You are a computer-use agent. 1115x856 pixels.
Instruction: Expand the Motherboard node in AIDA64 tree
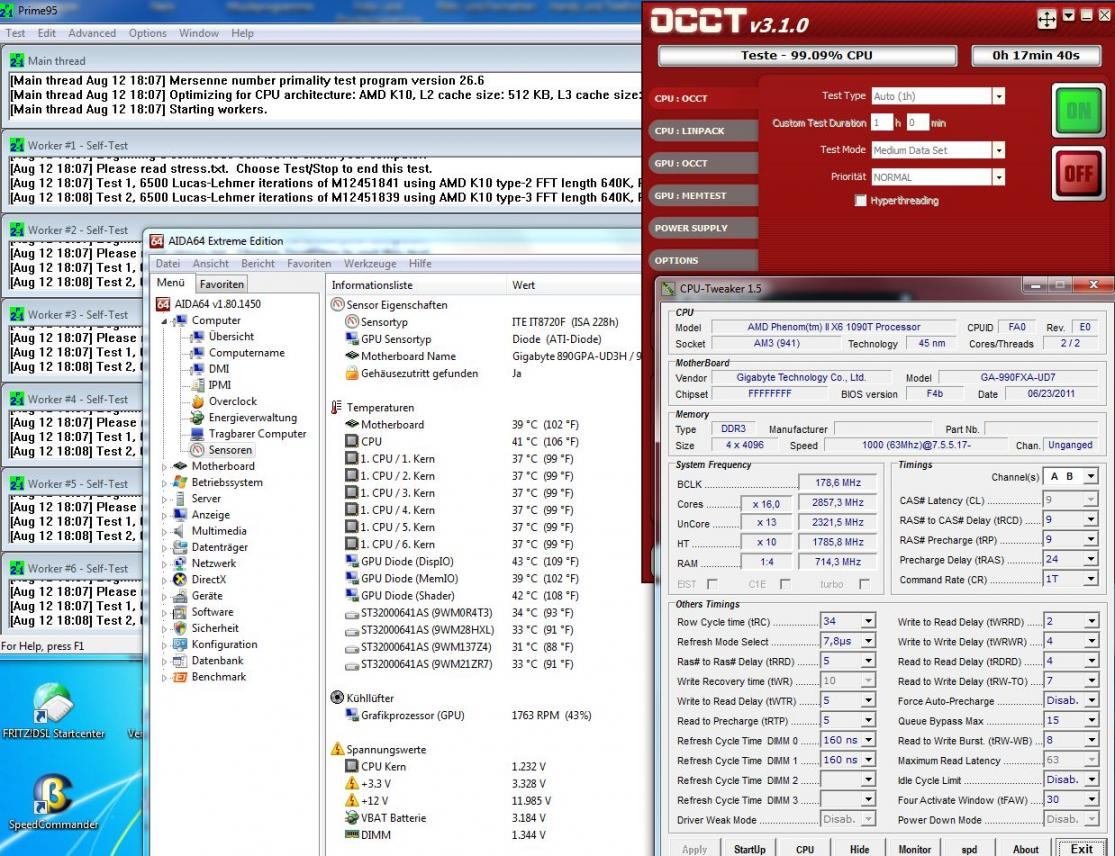(x=164, y=466)
